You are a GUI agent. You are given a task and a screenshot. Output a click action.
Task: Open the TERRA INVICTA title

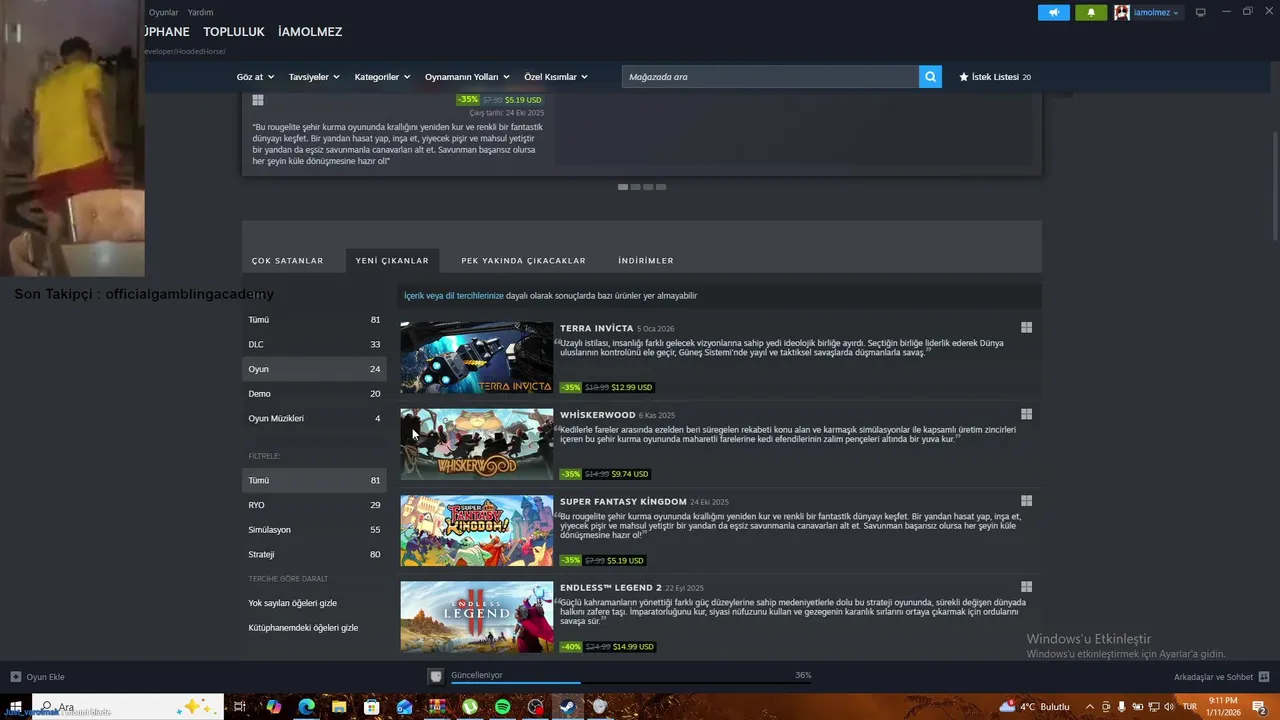pyautogui.click(x=597, y=328)
